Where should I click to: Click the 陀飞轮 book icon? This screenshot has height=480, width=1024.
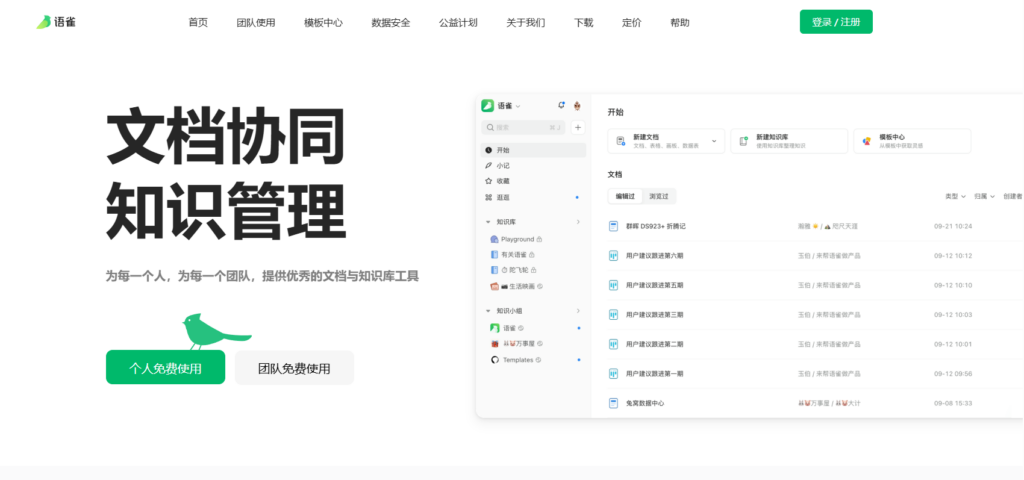click(494, 270)
